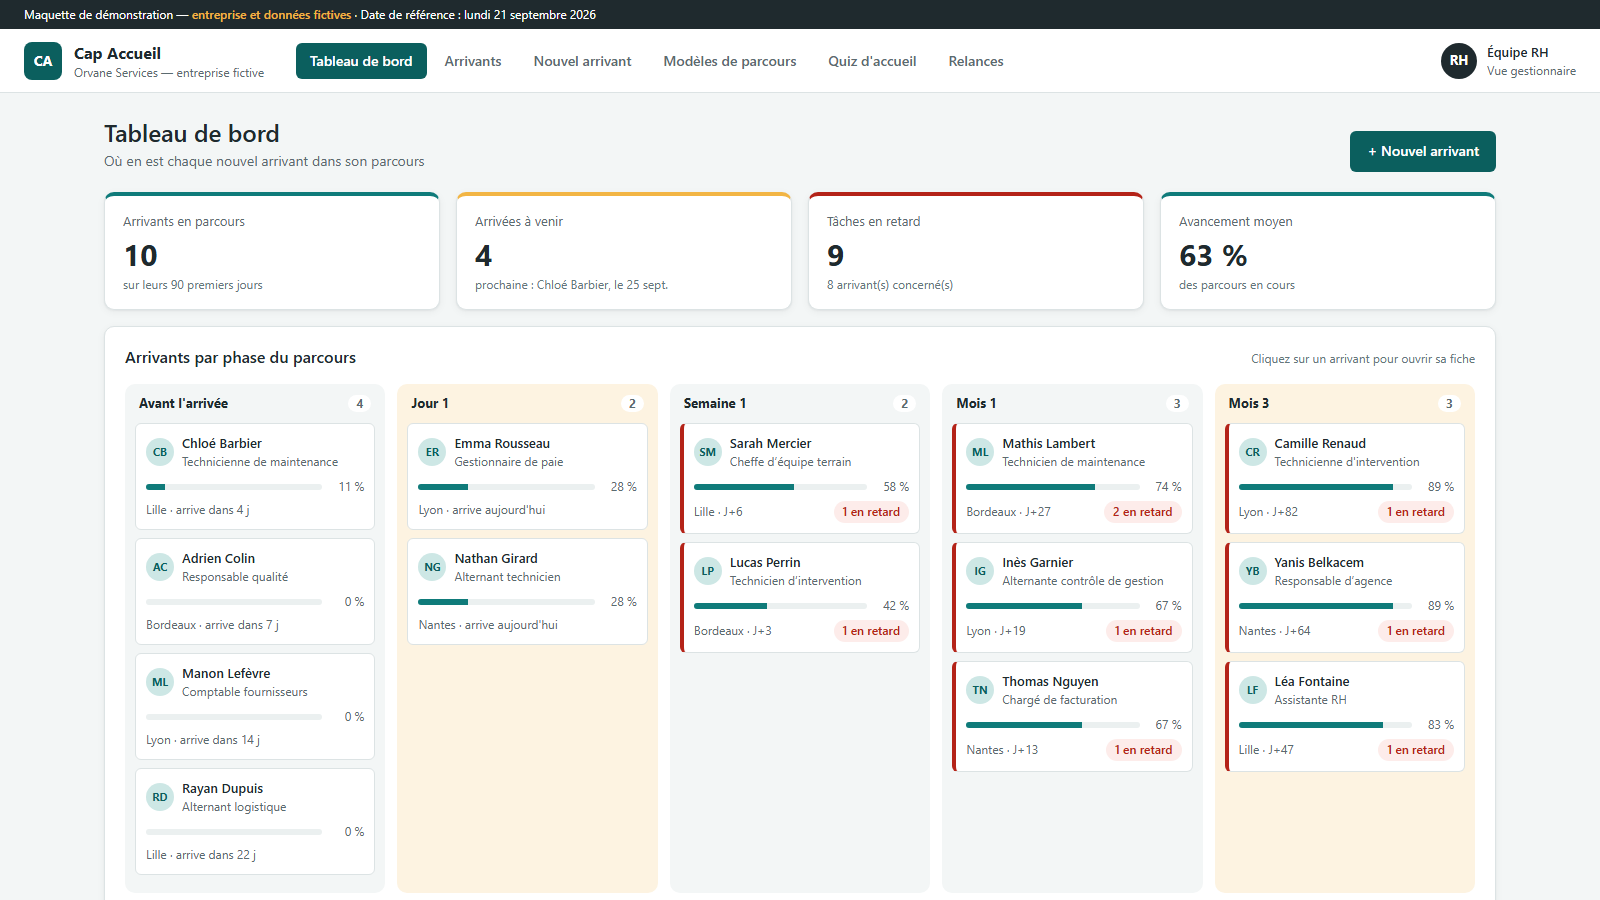1600x900 pixels.
Task: Click Adrien Colin's AC avatar
Action: click(x=160, y=567)
